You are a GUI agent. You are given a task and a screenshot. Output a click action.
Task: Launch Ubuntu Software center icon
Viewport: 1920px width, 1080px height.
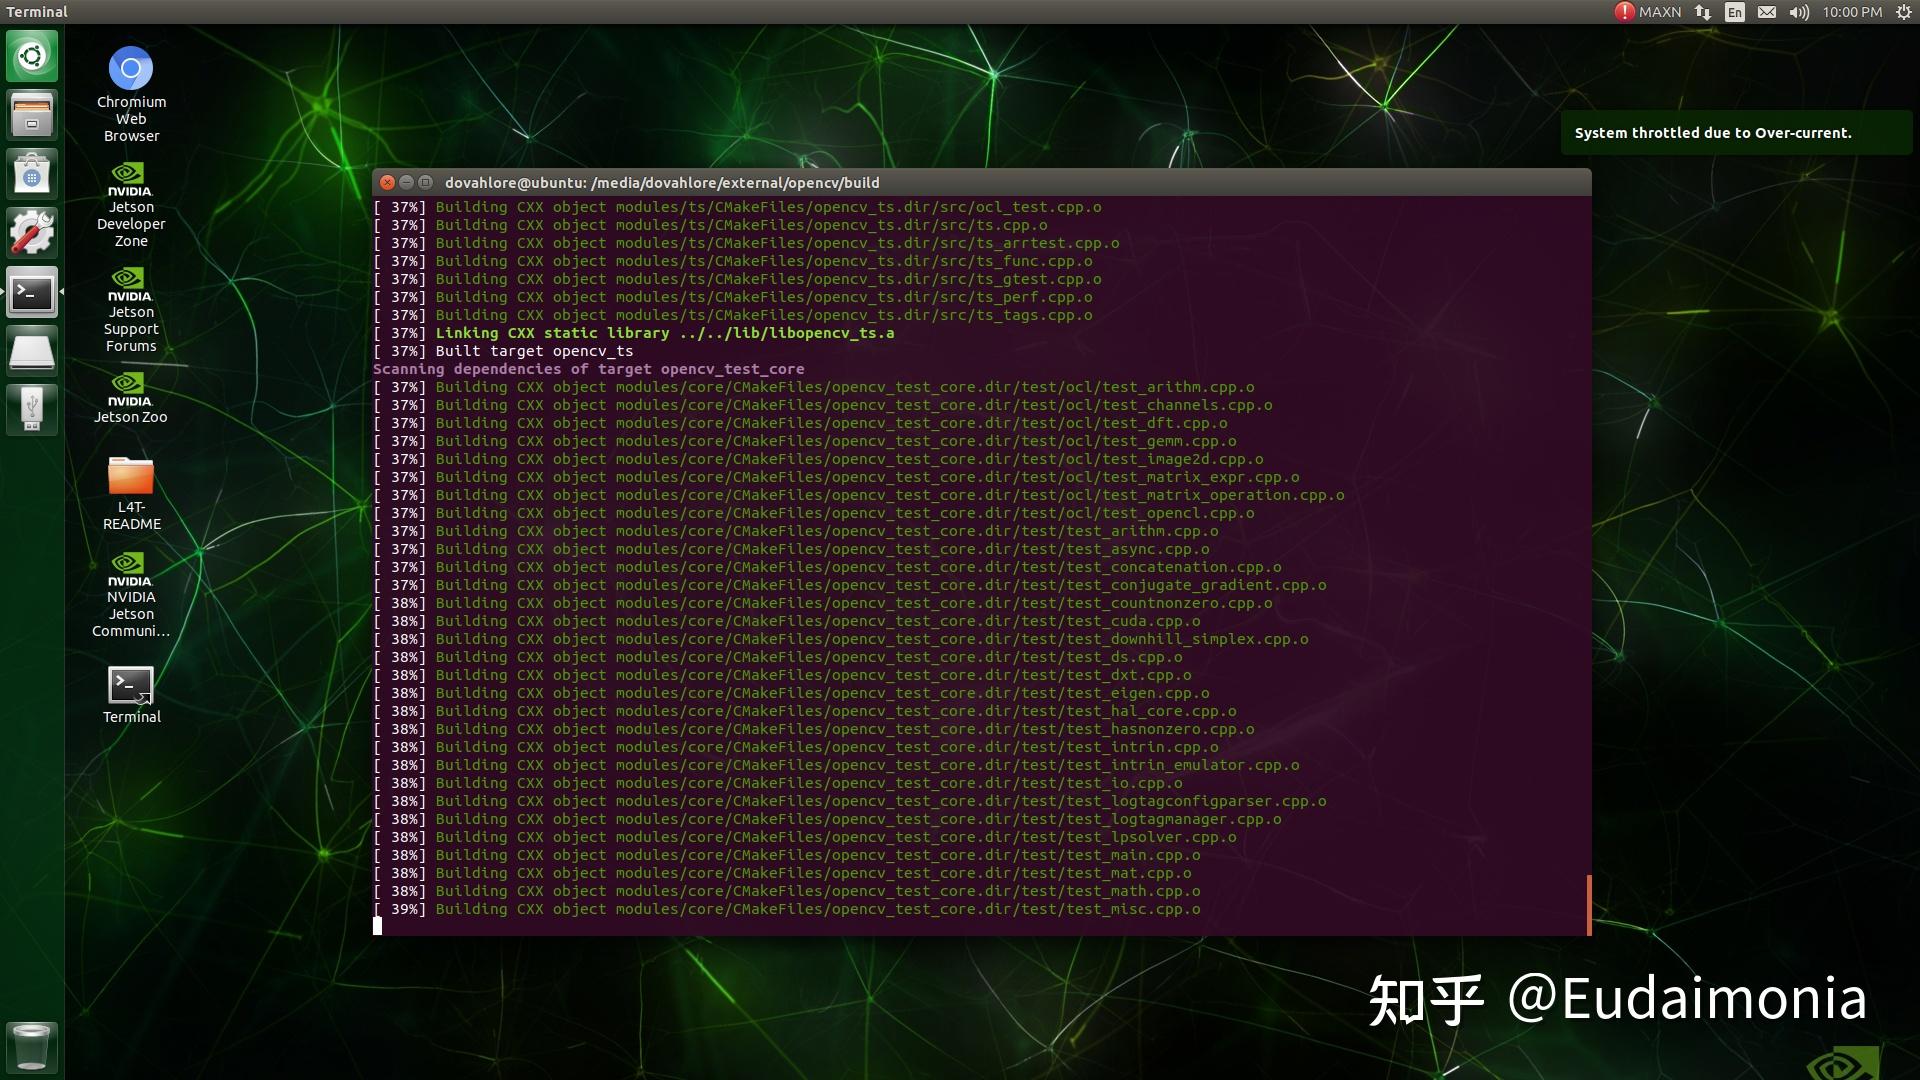pos(32,175)
